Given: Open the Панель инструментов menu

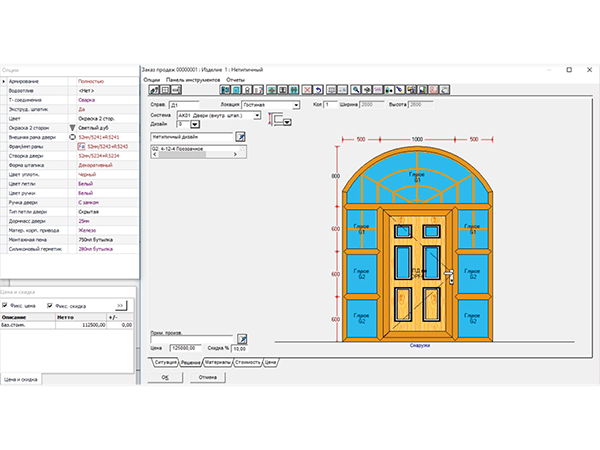Looking at the screenshot, I should click(x=194, y=79).
